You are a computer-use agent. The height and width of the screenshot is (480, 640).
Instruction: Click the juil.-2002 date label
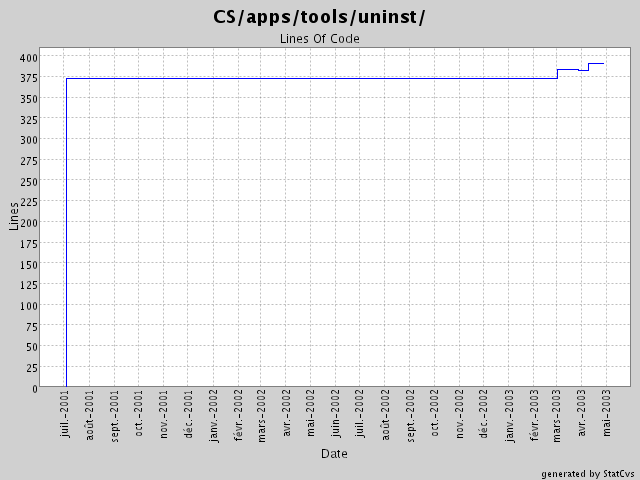[360, 413]
